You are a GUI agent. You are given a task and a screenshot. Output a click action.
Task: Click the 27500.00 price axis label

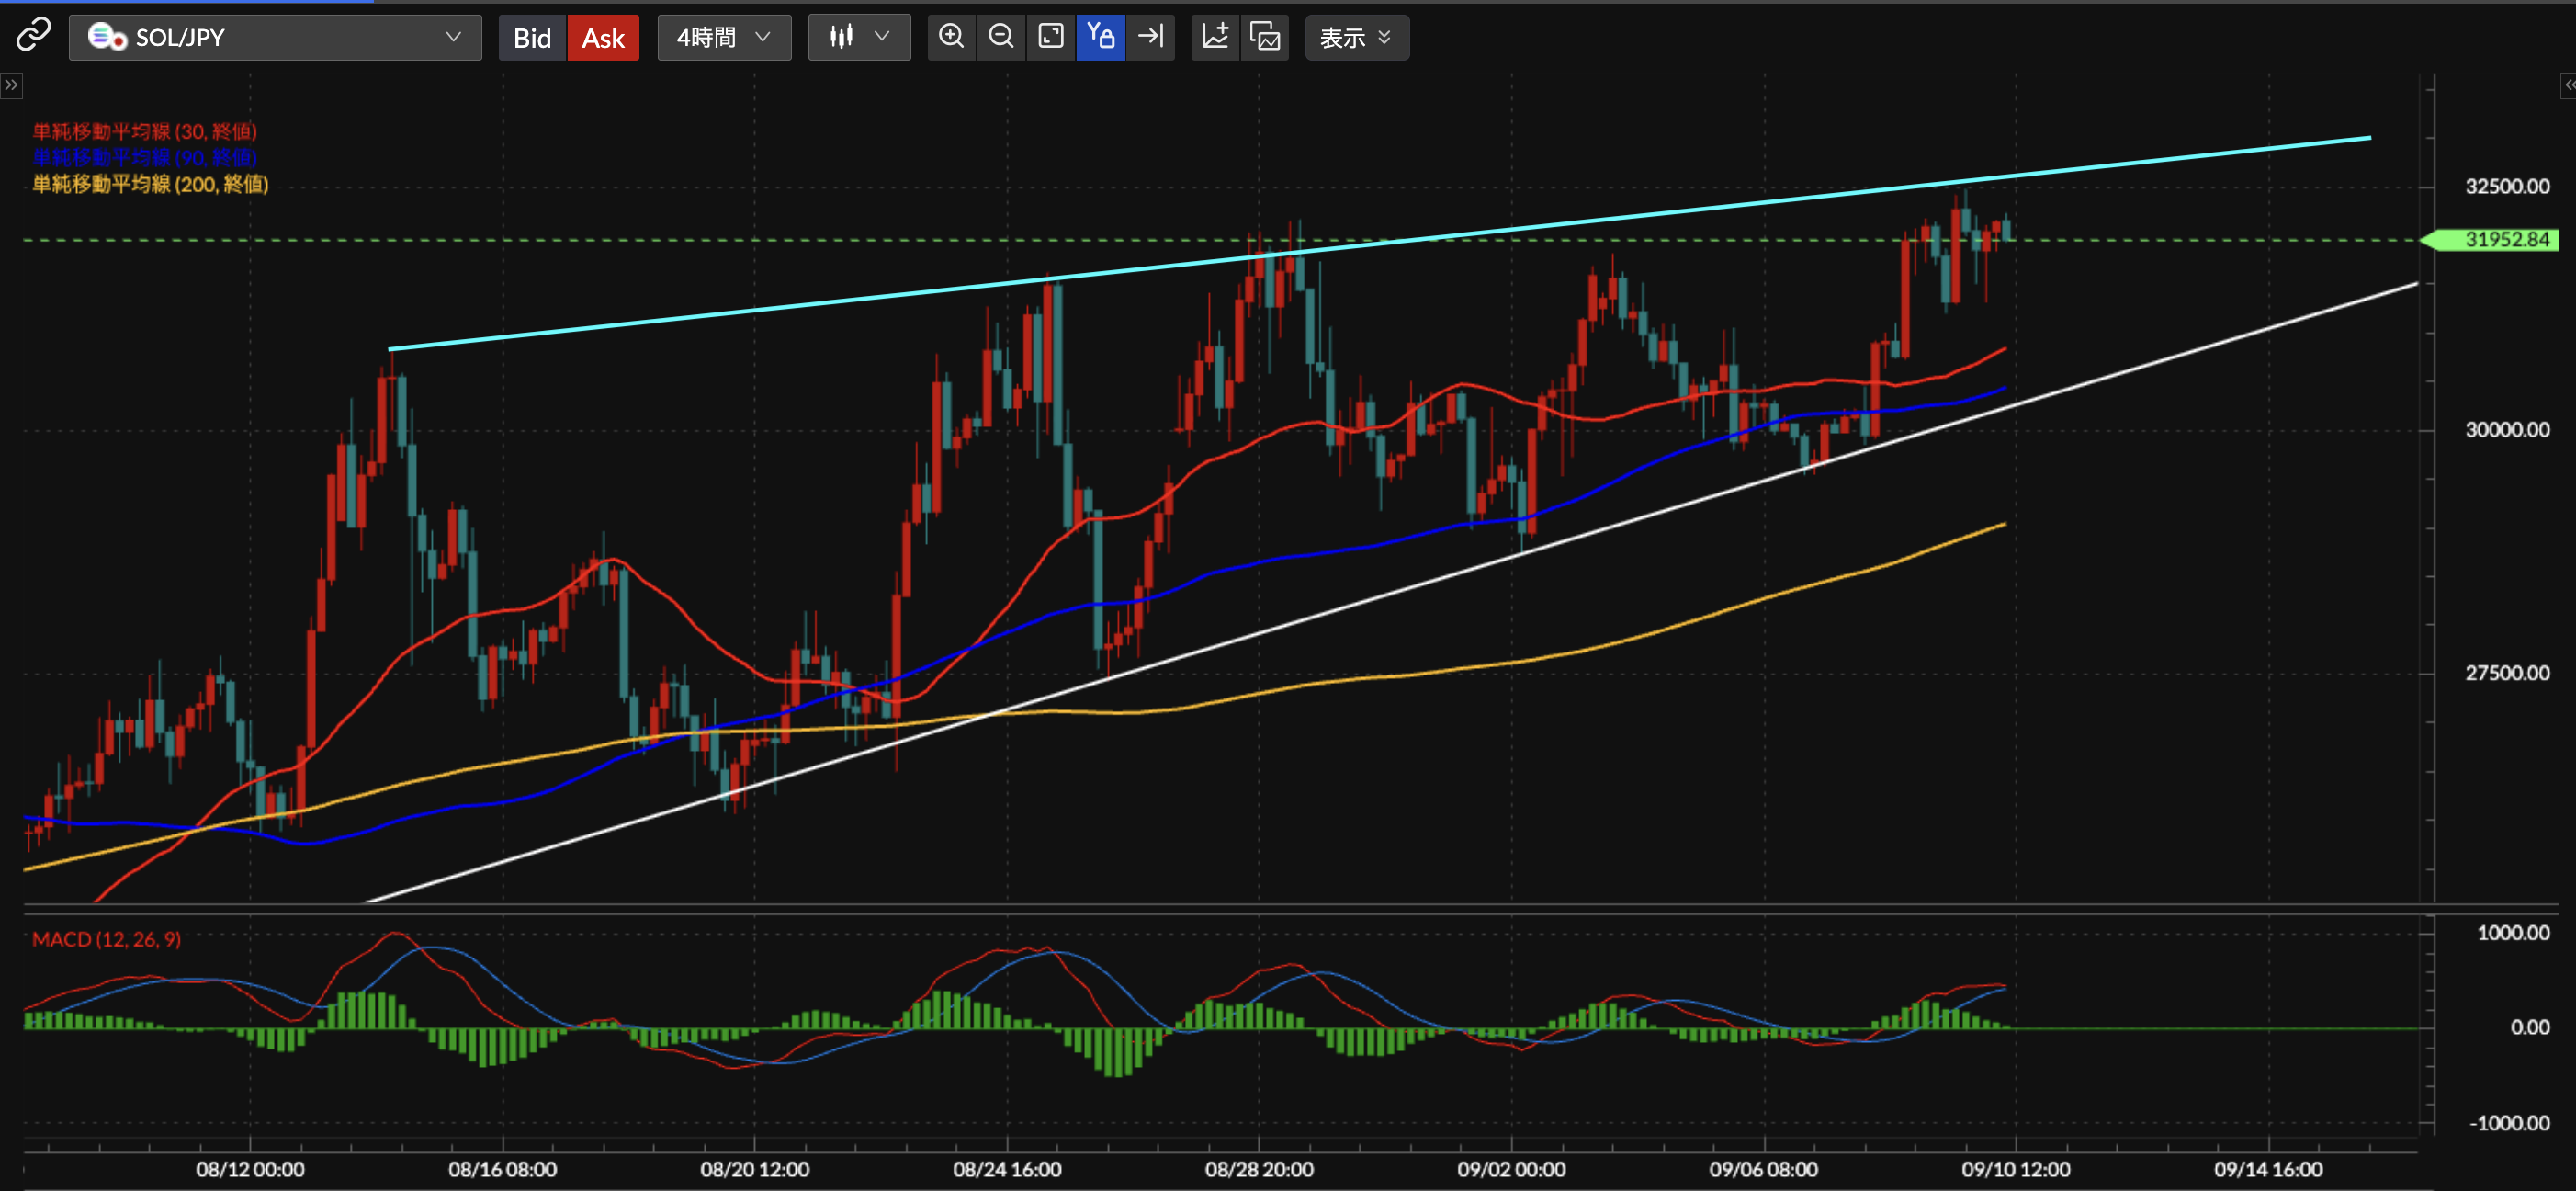[x=2506, y=672]
